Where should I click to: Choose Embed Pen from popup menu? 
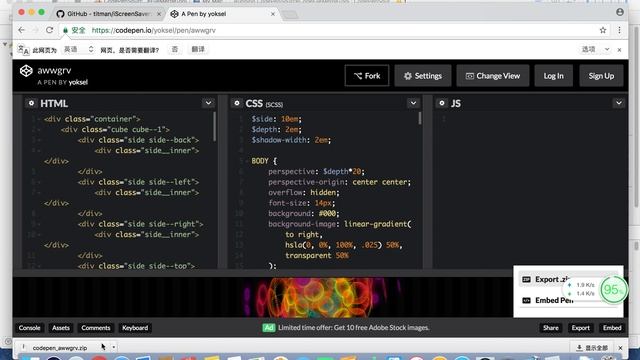tap(548, 300)
